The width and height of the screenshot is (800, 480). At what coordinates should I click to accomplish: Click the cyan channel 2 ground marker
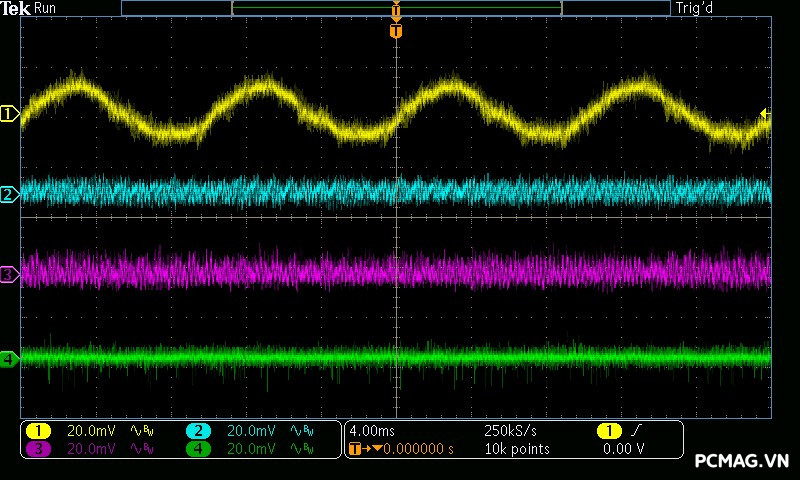[x=10, y=194]
